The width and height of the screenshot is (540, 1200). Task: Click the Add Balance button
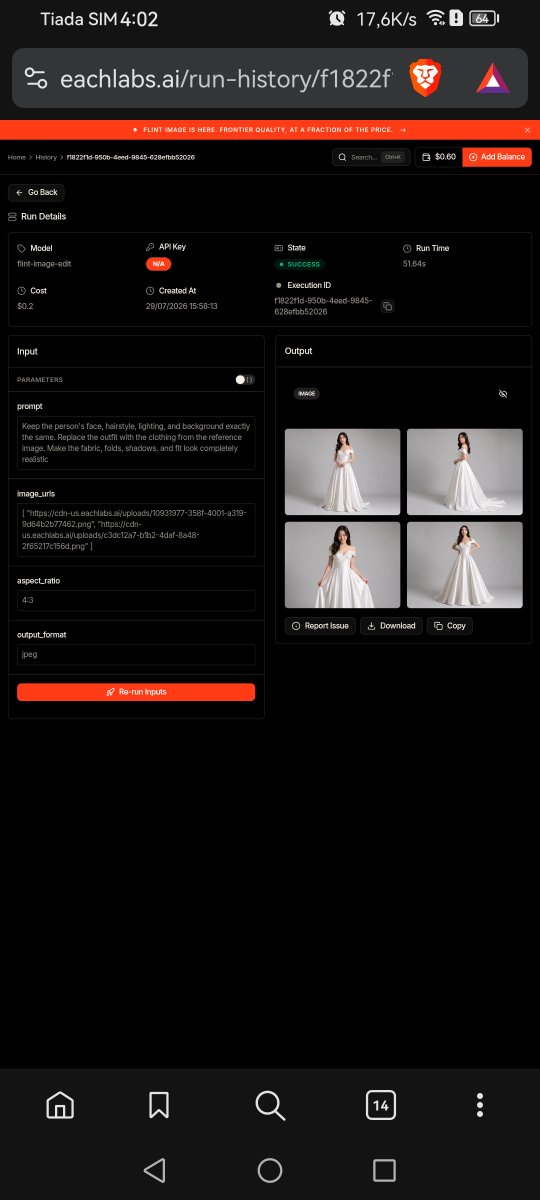[x=497, y=157]
